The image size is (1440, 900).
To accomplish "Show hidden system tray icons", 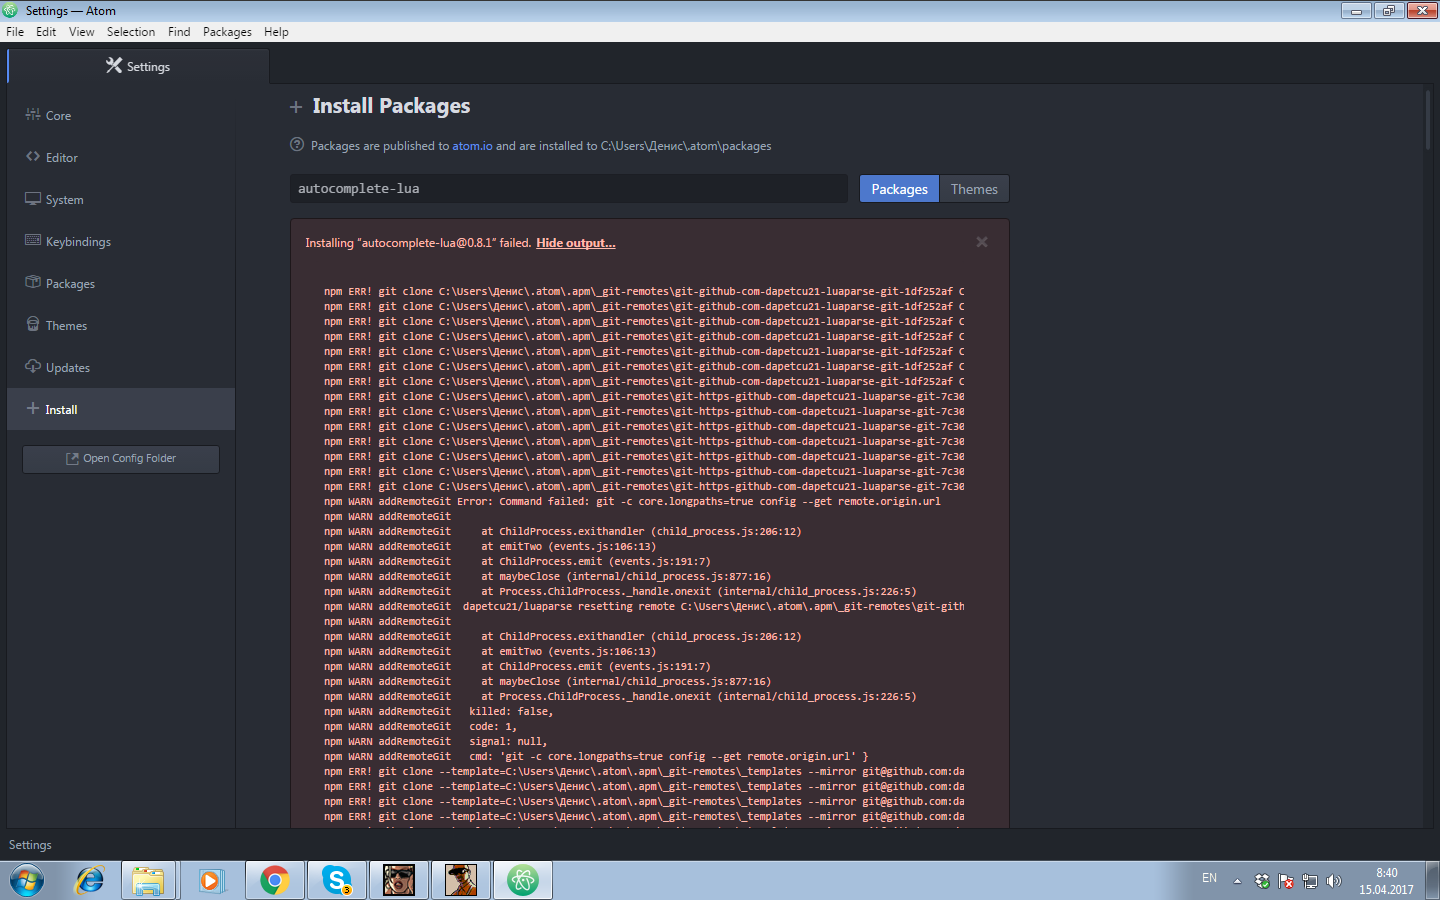I will point(1237,881).
